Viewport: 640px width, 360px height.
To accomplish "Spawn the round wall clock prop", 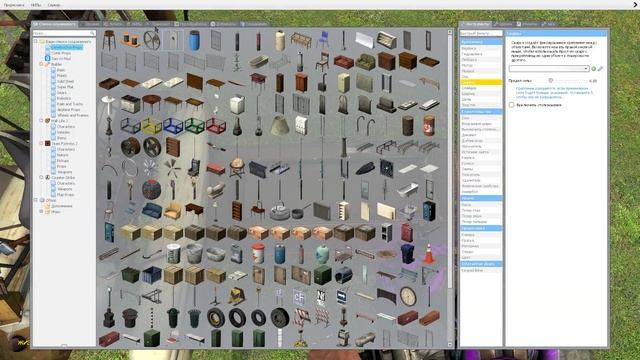I will [407, 296].
